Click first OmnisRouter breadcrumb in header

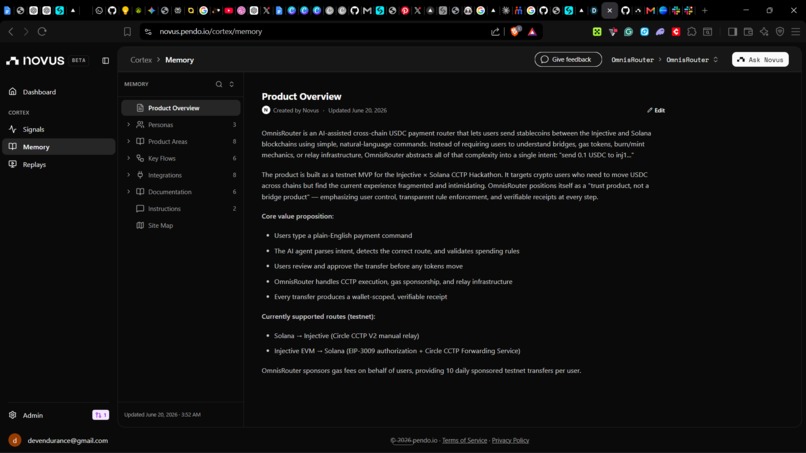[632, 60]
